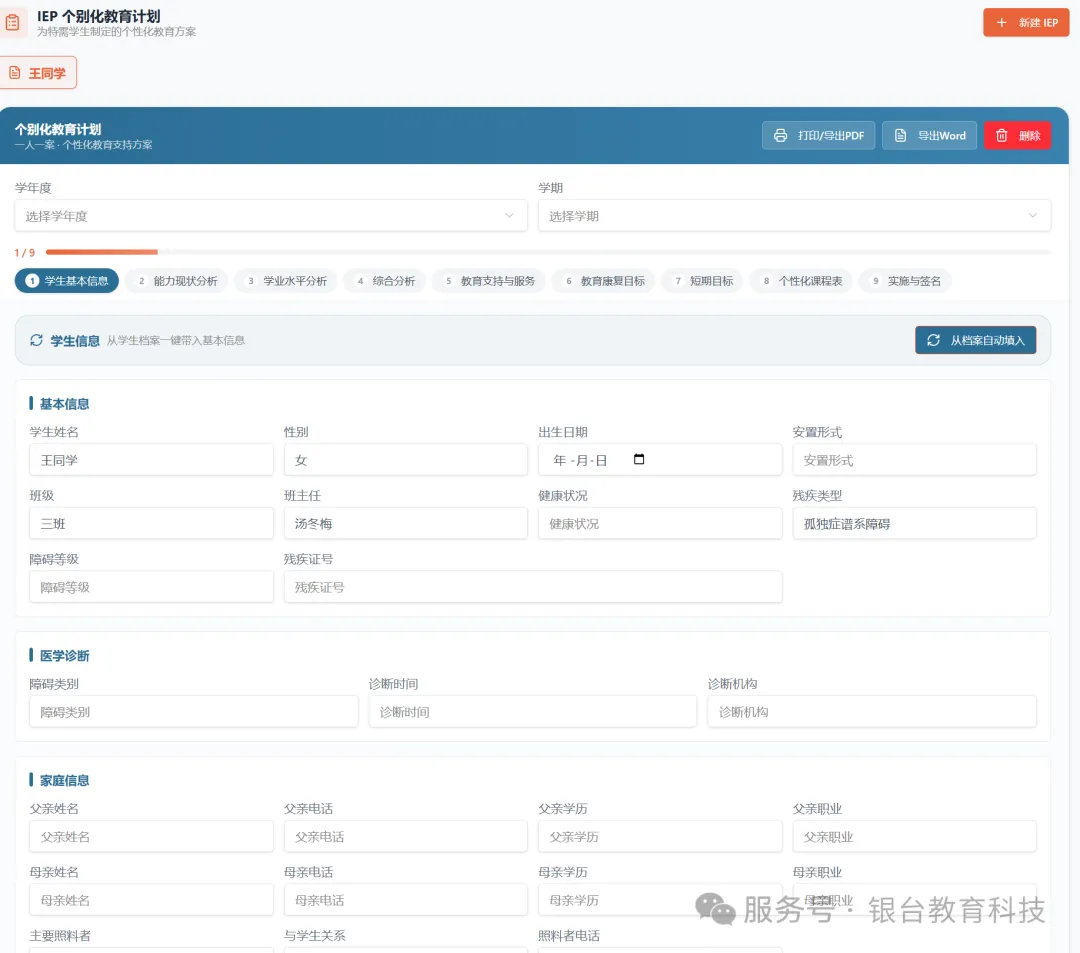Click the 班级 field showing 三班

click(152, 523)
